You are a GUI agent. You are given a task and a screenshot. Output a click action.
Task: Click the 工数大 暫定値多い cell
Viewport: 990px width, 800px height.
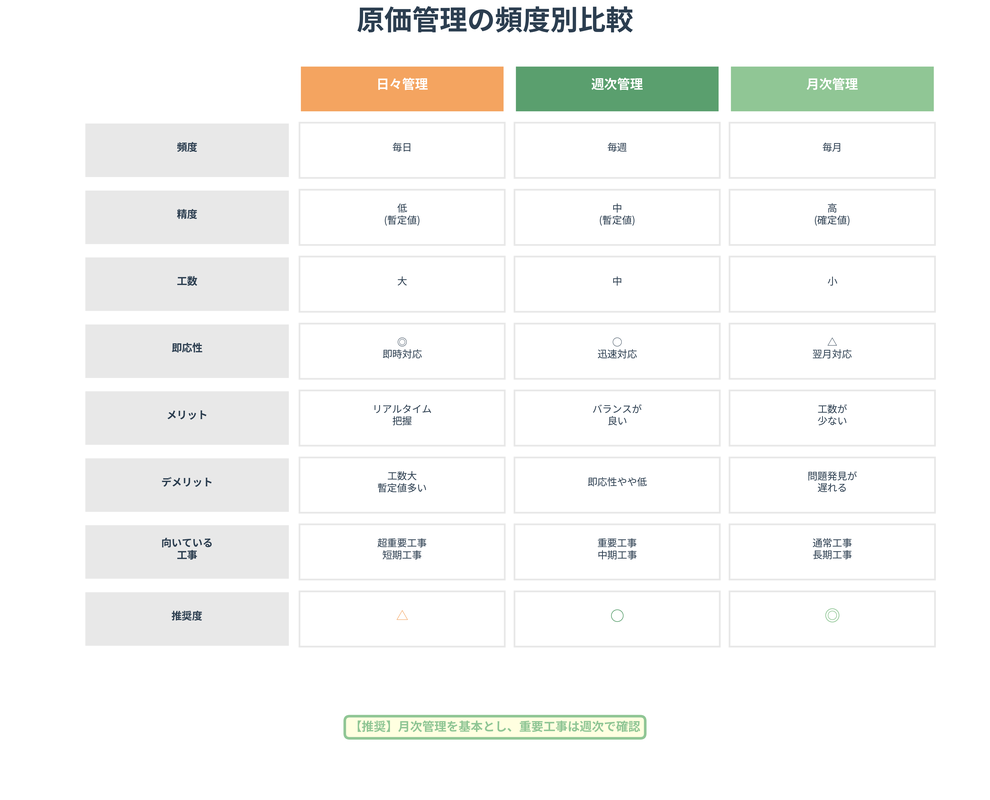(402, 485)
